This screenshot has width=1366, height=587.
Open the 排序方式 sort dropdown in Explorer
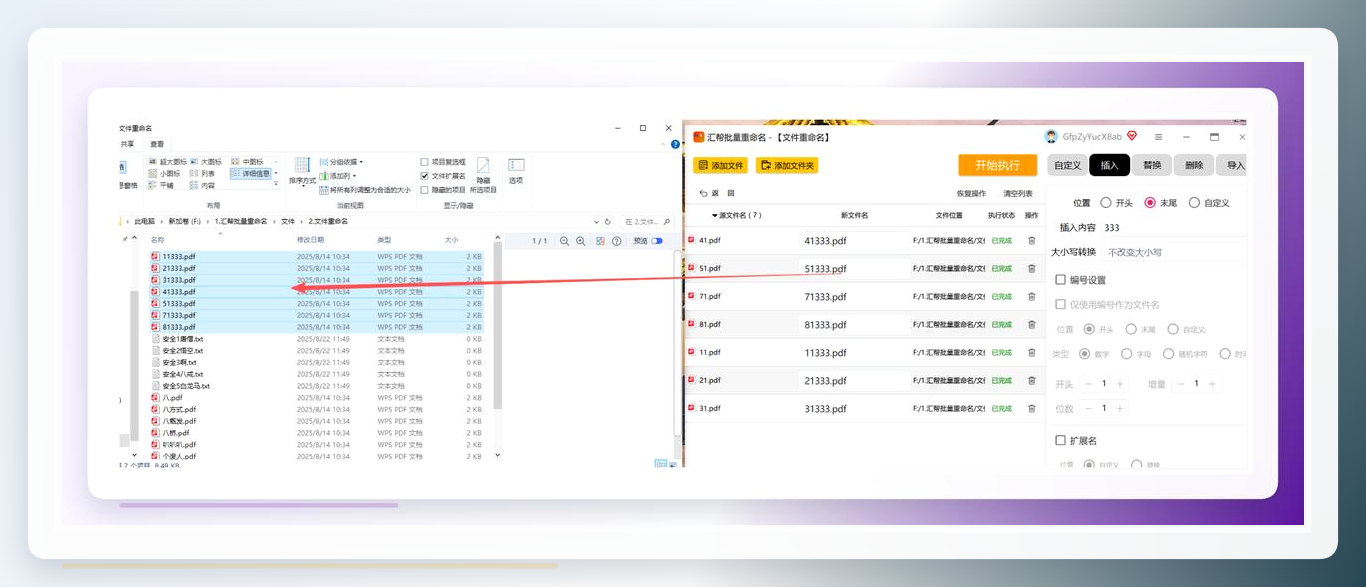pyautogui.click(x=302, y=171)
